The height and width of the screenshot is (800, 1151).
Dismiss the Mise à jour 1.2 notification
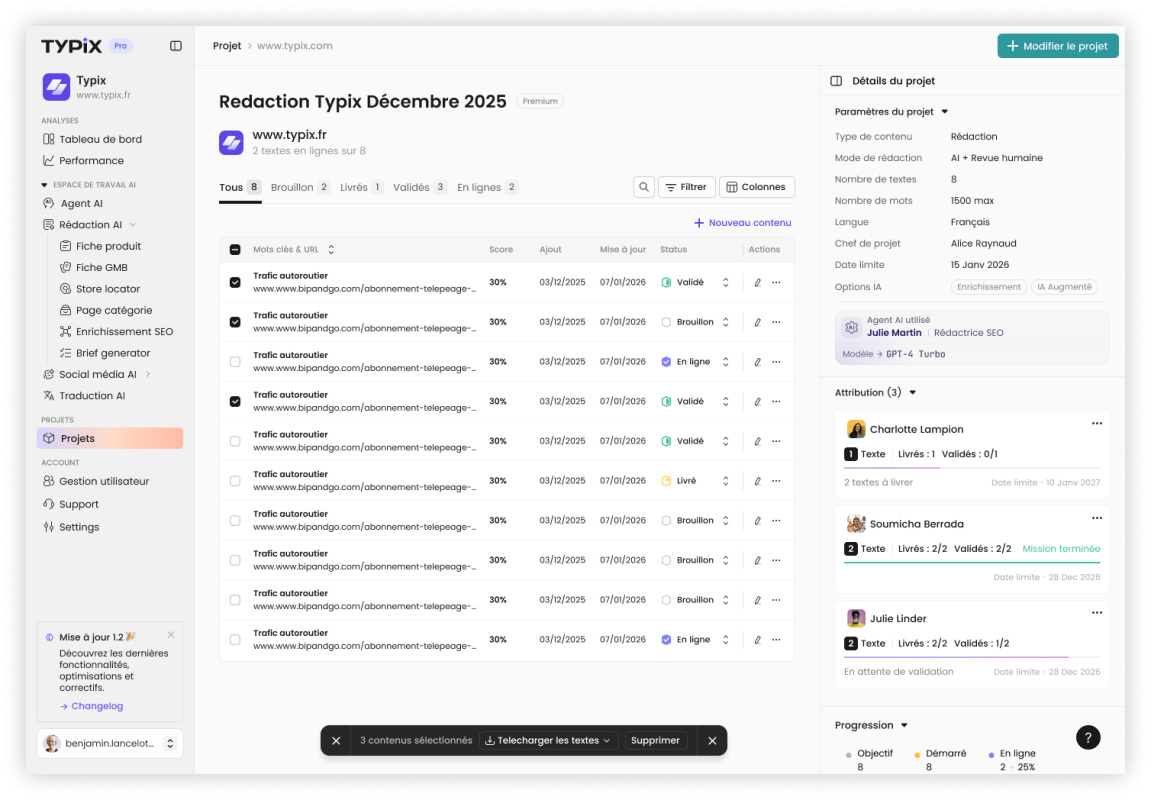click(171, 635)
